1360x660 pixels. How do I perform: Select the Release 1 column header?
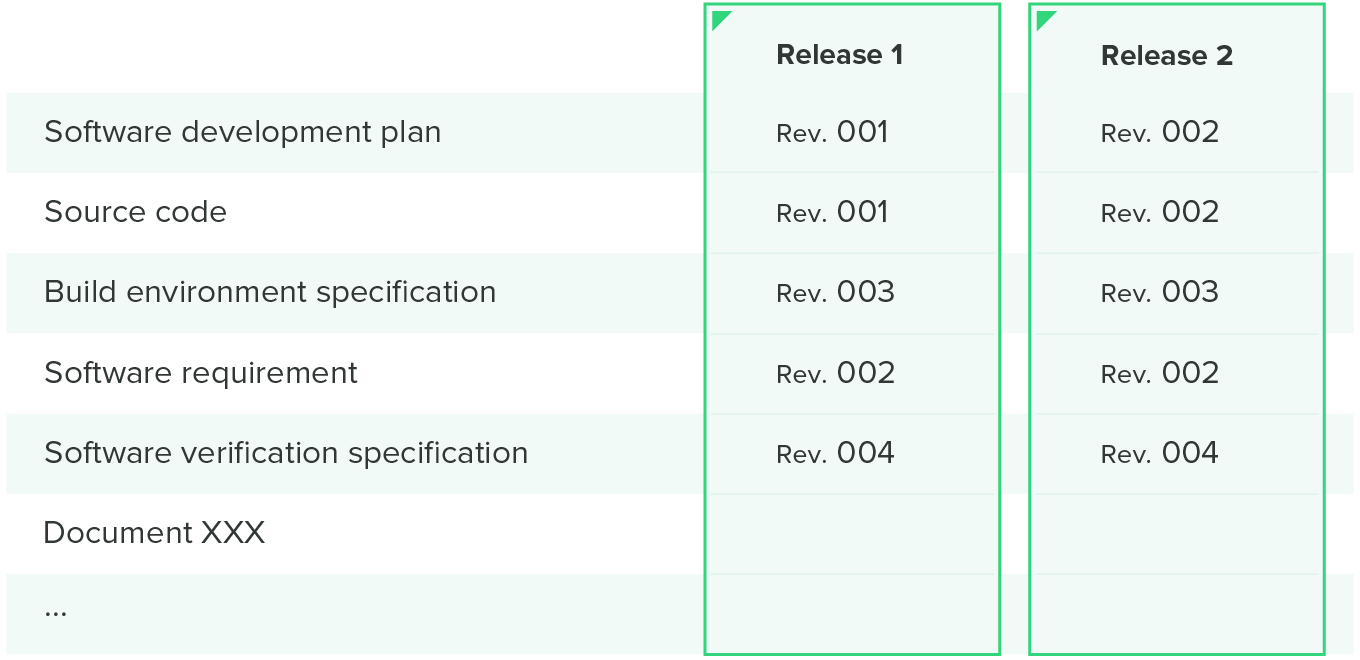(839, 55)
